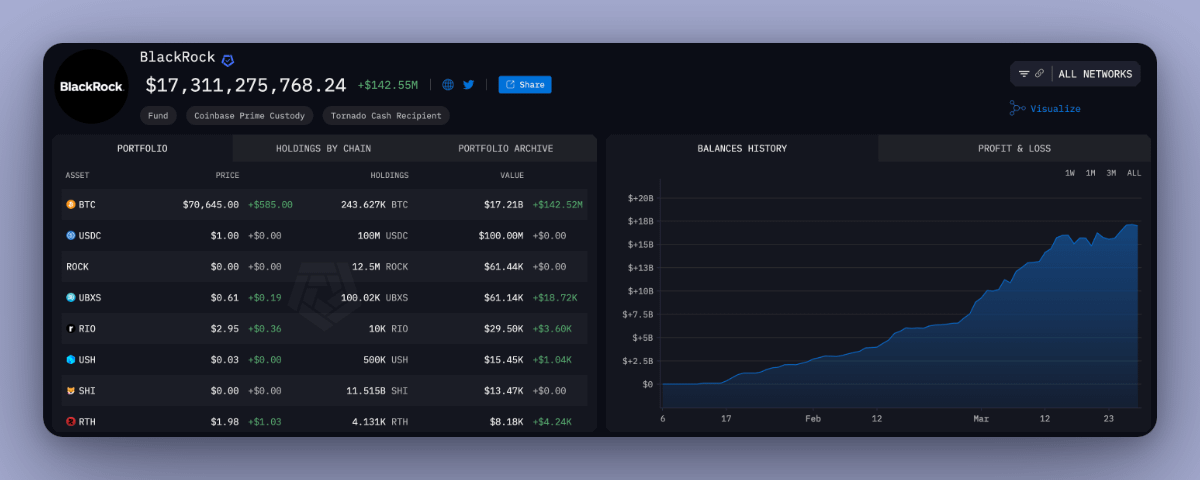Click the +$18.72K UBXS change

point(555,297)
